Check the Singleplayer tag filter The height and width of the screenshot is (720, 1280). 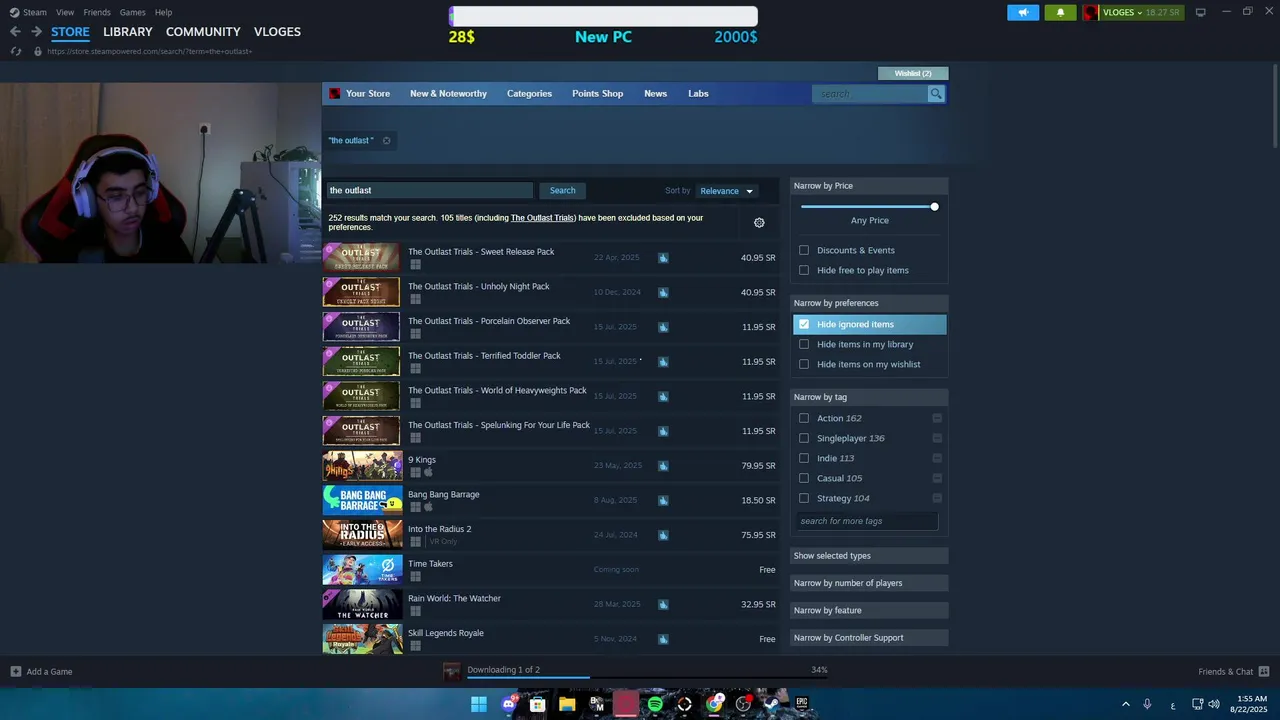(x=804, y=438)
